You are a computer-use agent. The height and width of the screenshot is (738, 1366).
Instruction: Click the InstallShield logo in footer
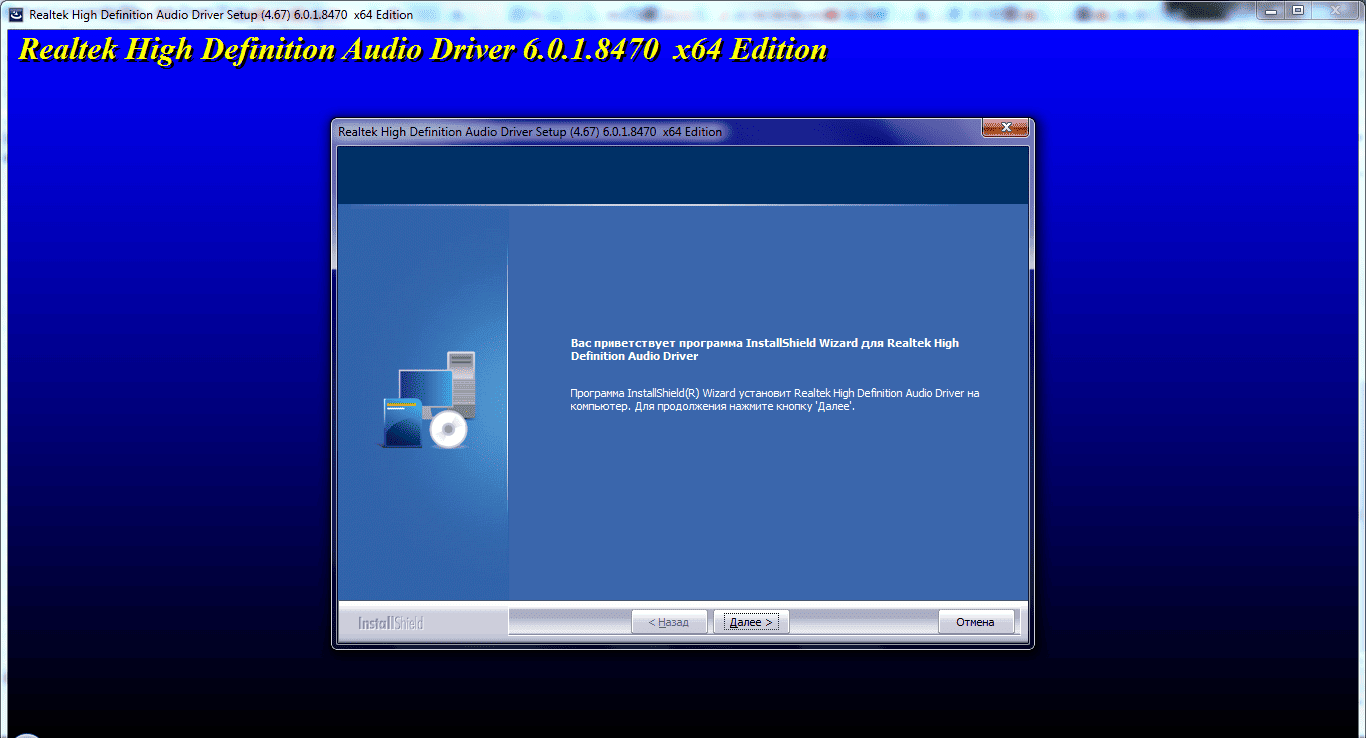click(390, 623)
